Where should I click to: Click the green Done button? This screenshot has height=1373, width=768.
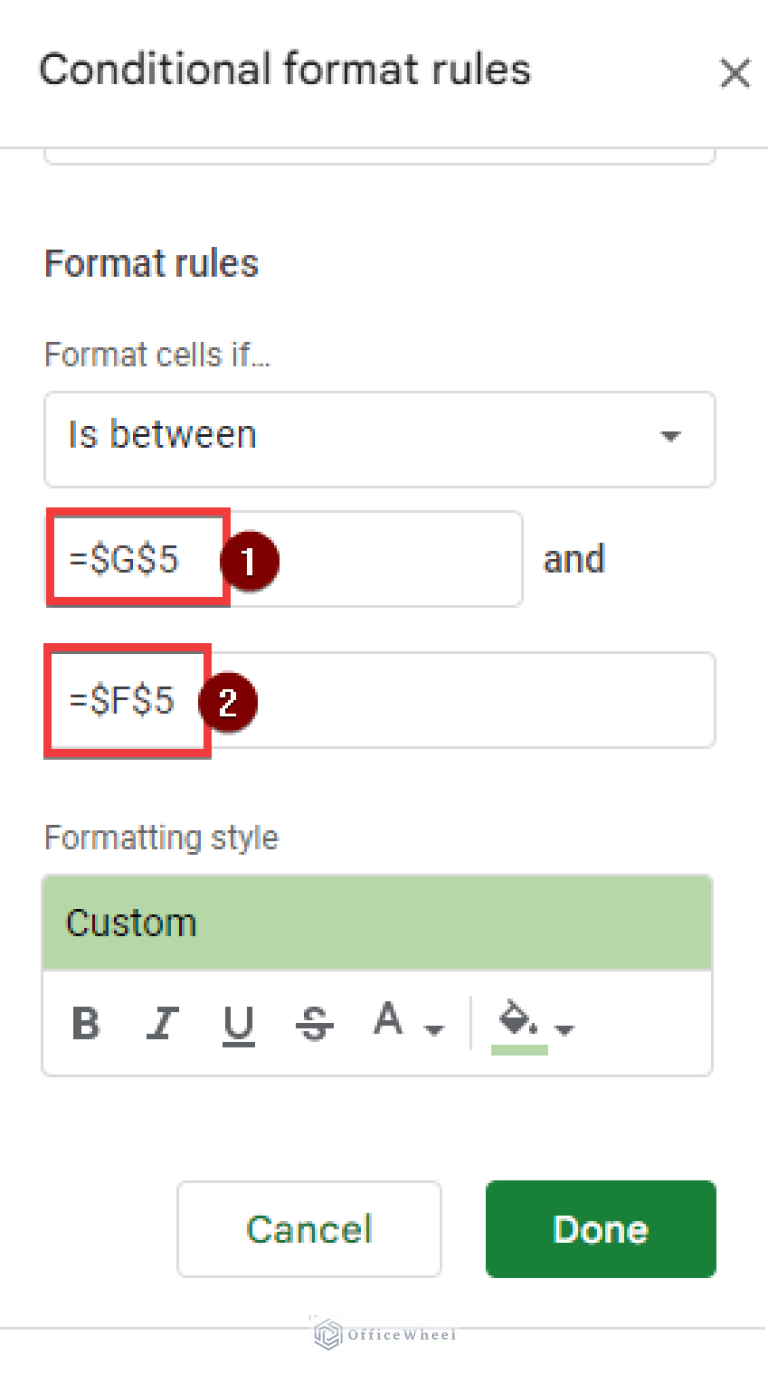pos(600,1229)
